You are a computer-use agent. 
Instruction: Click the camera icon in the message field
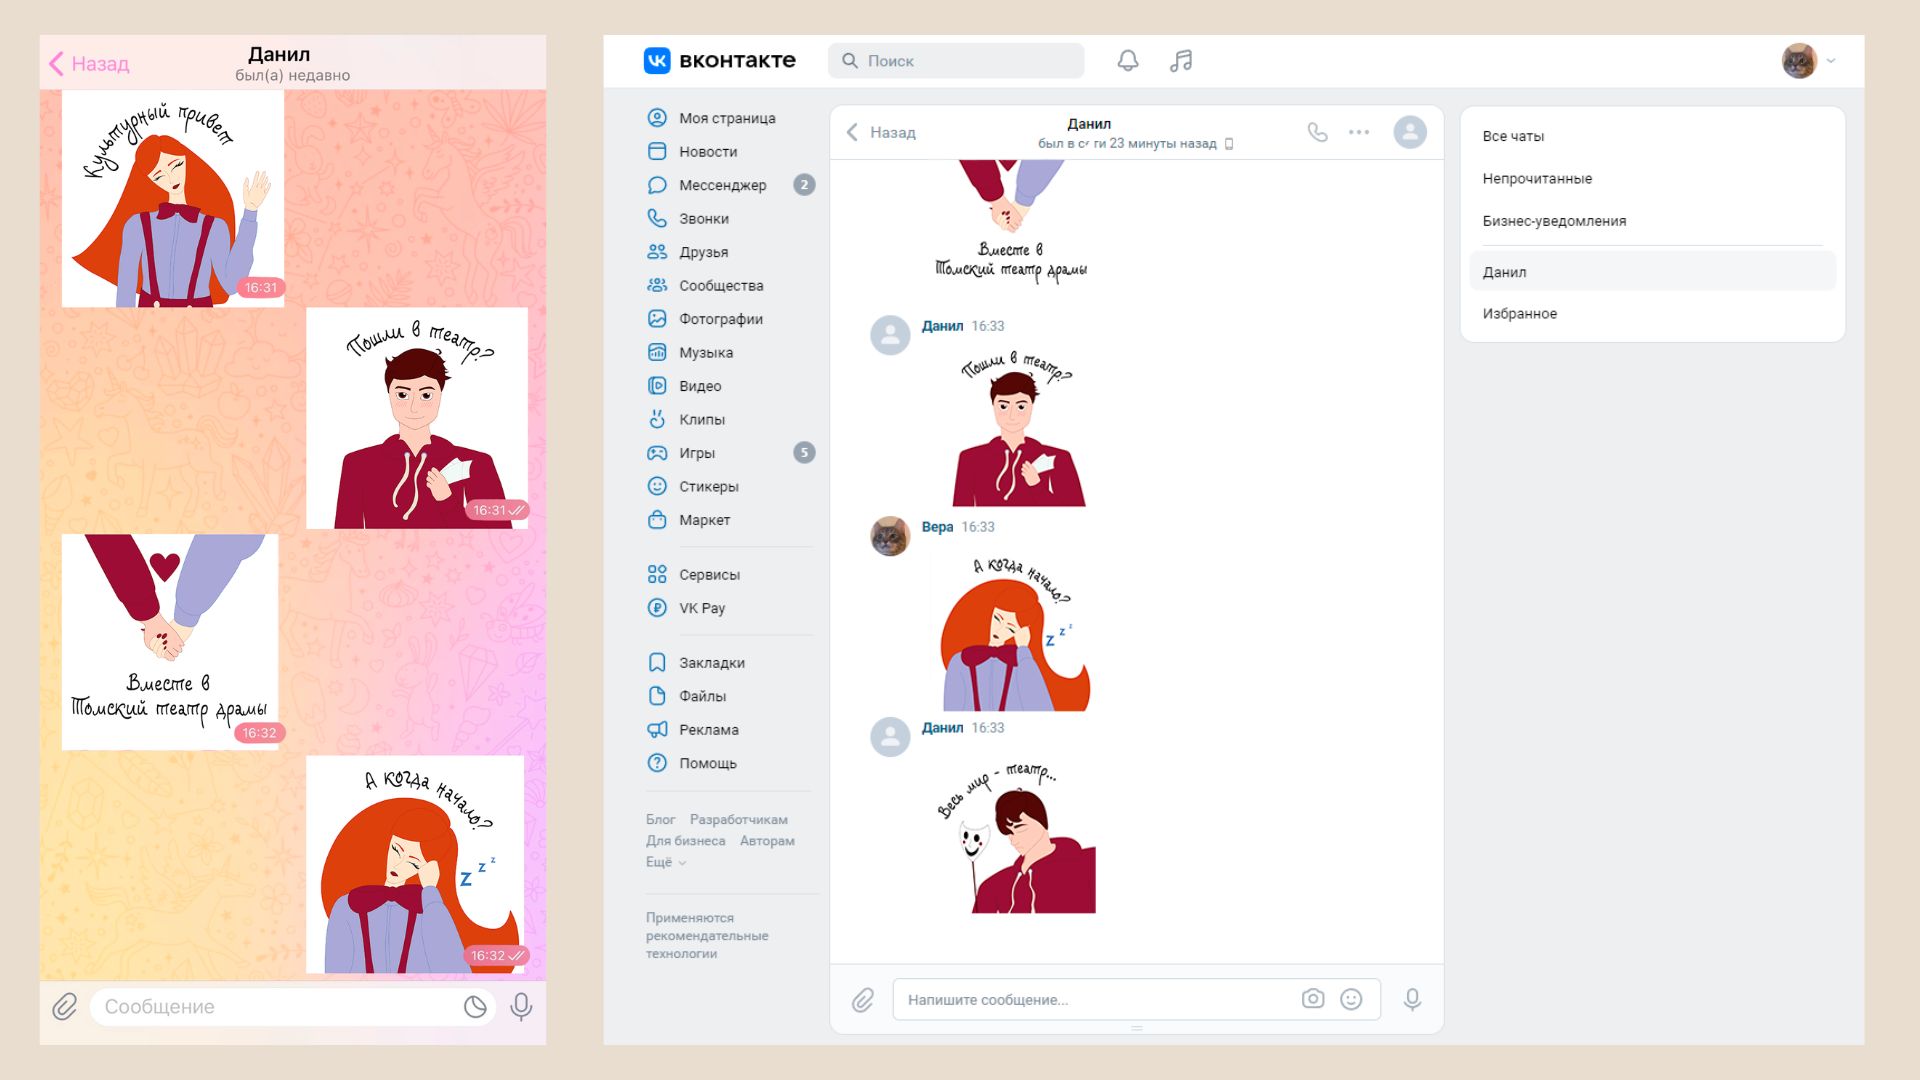click(1312, 999)
